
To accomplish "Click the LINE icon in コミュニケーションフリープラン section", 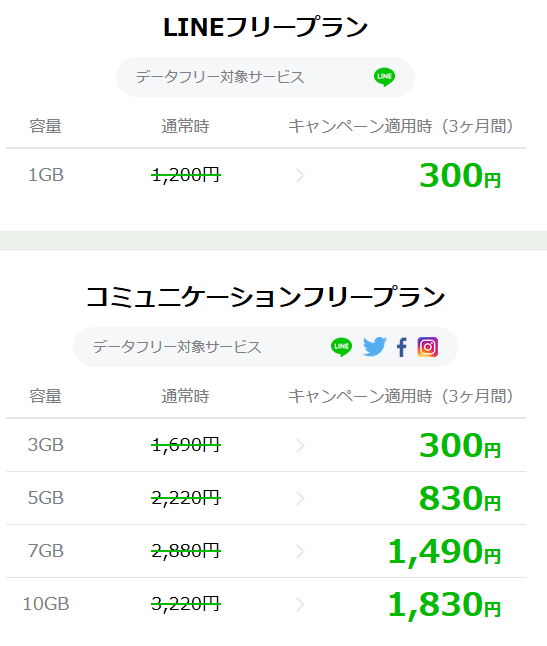I will tap(341, 347).
